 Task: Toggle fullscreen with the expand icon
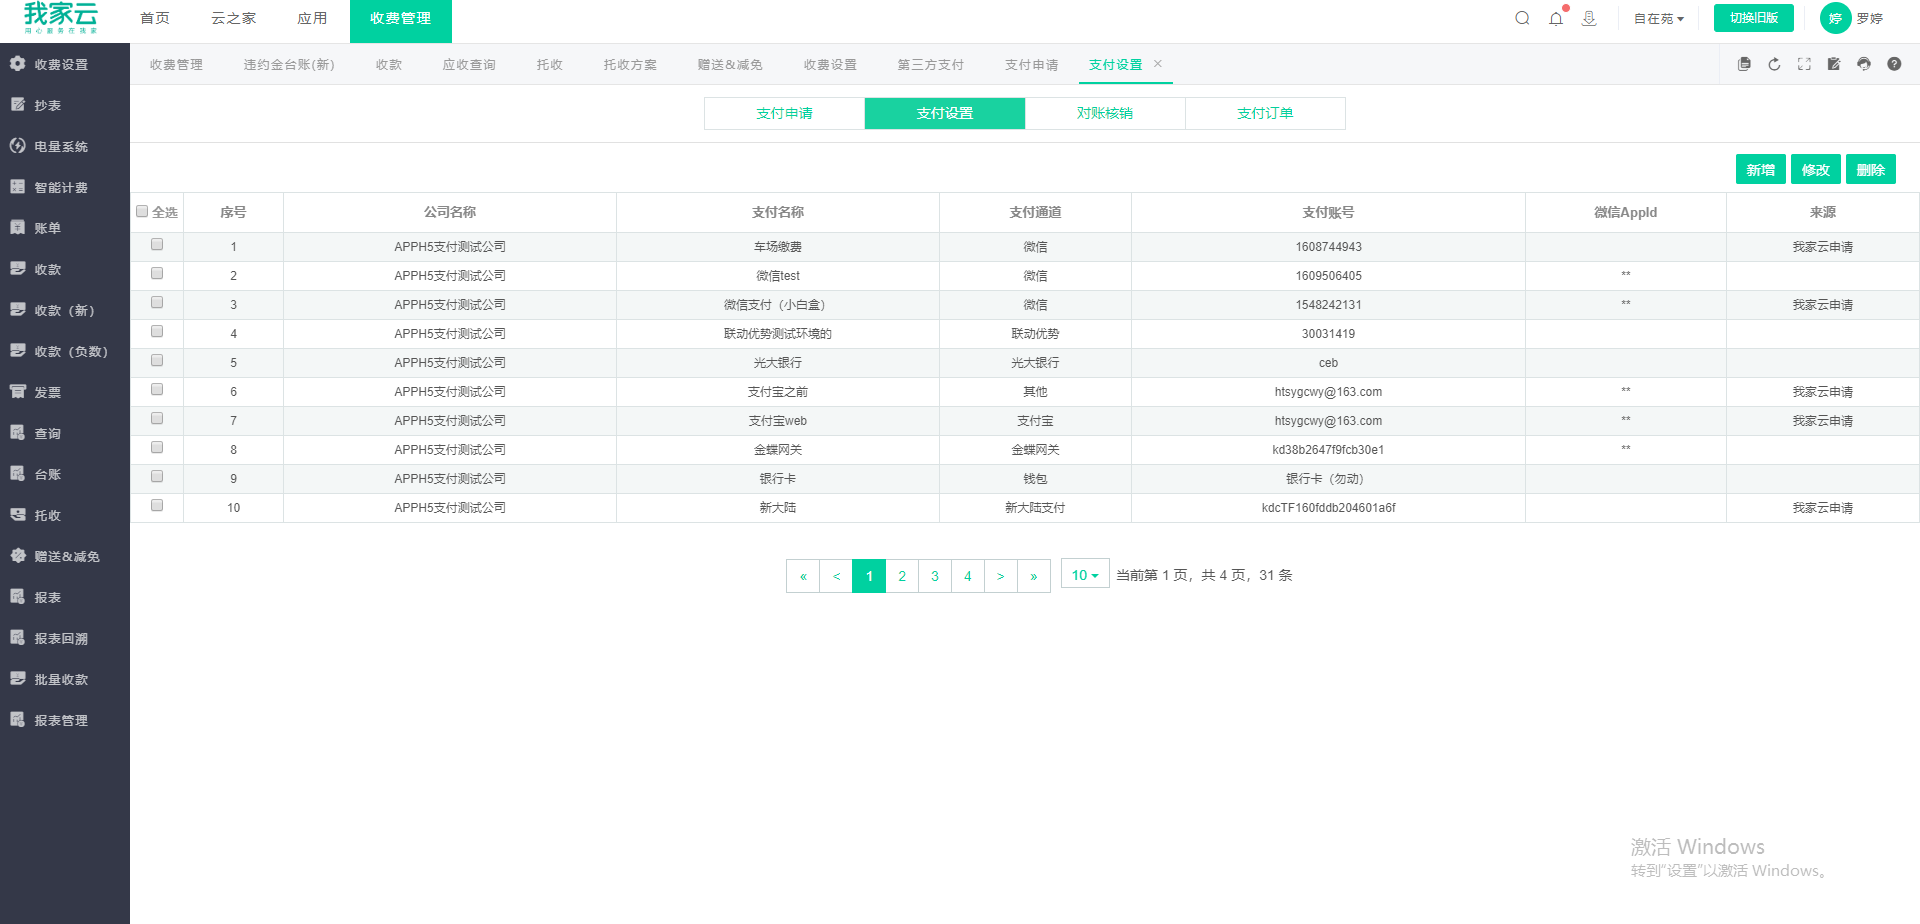pos(1804,64)
